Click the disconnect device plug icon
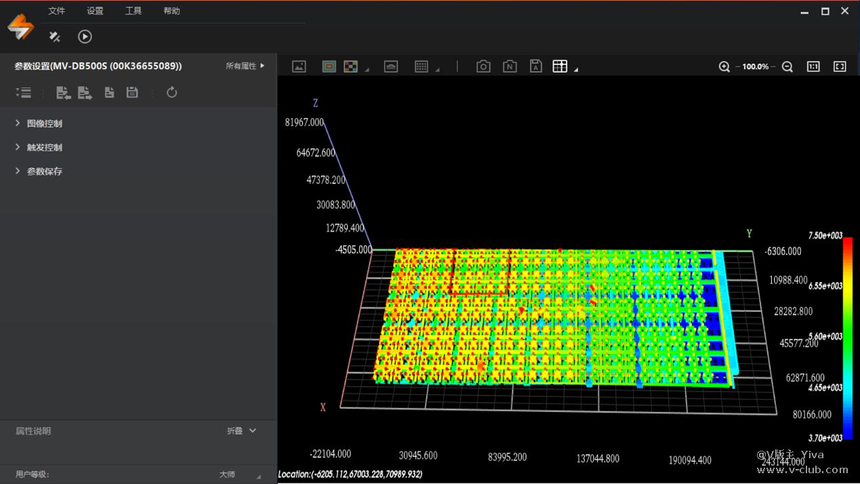 point(54,37)
